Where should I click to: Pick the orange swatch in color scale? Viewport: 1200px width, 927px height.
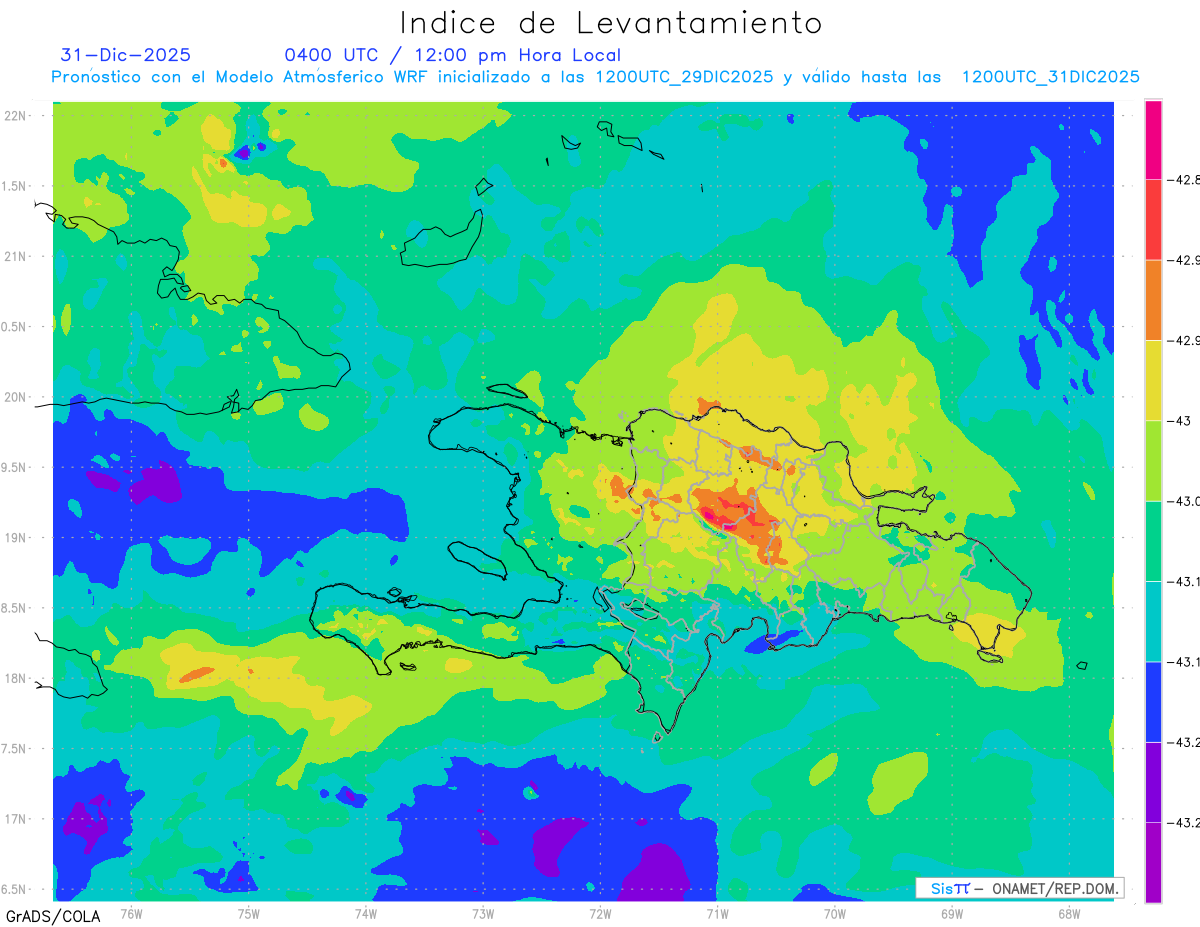click(x=1154, y=300)
